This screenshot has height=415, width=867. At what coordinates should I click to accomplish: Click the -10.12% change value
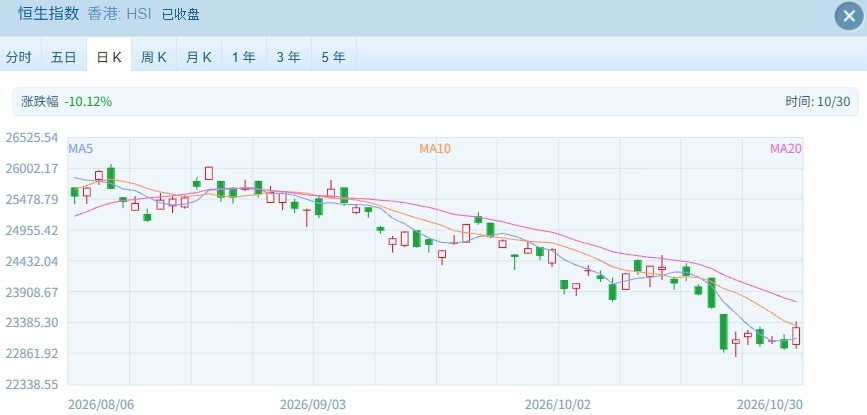88,102
